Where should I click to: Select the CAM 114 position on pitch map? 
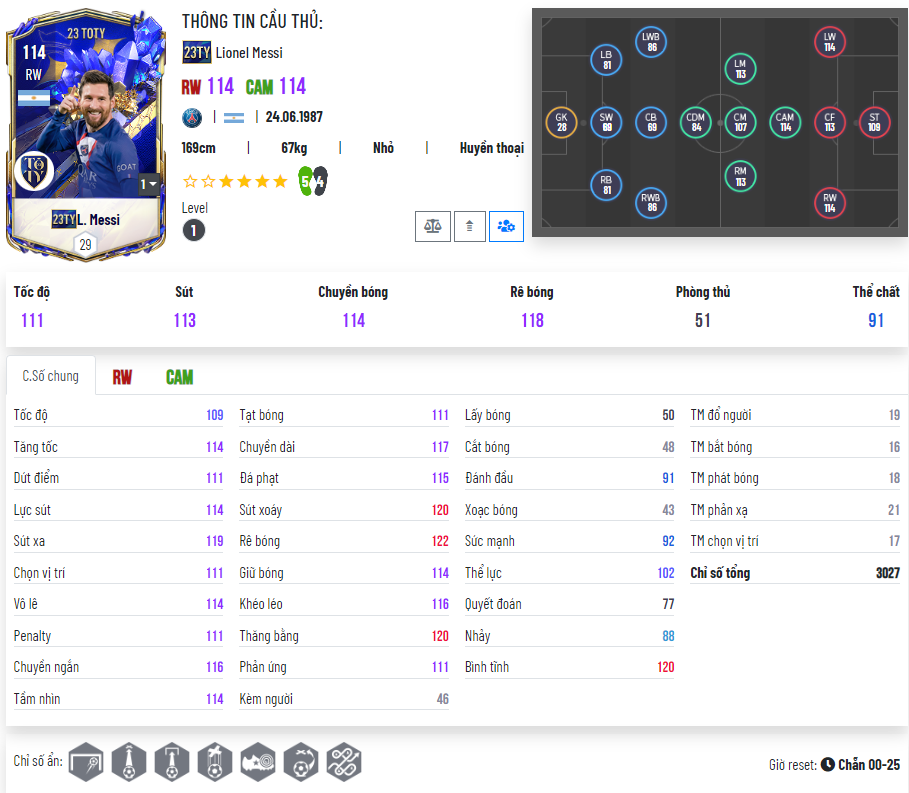click(x=785, y=122)
